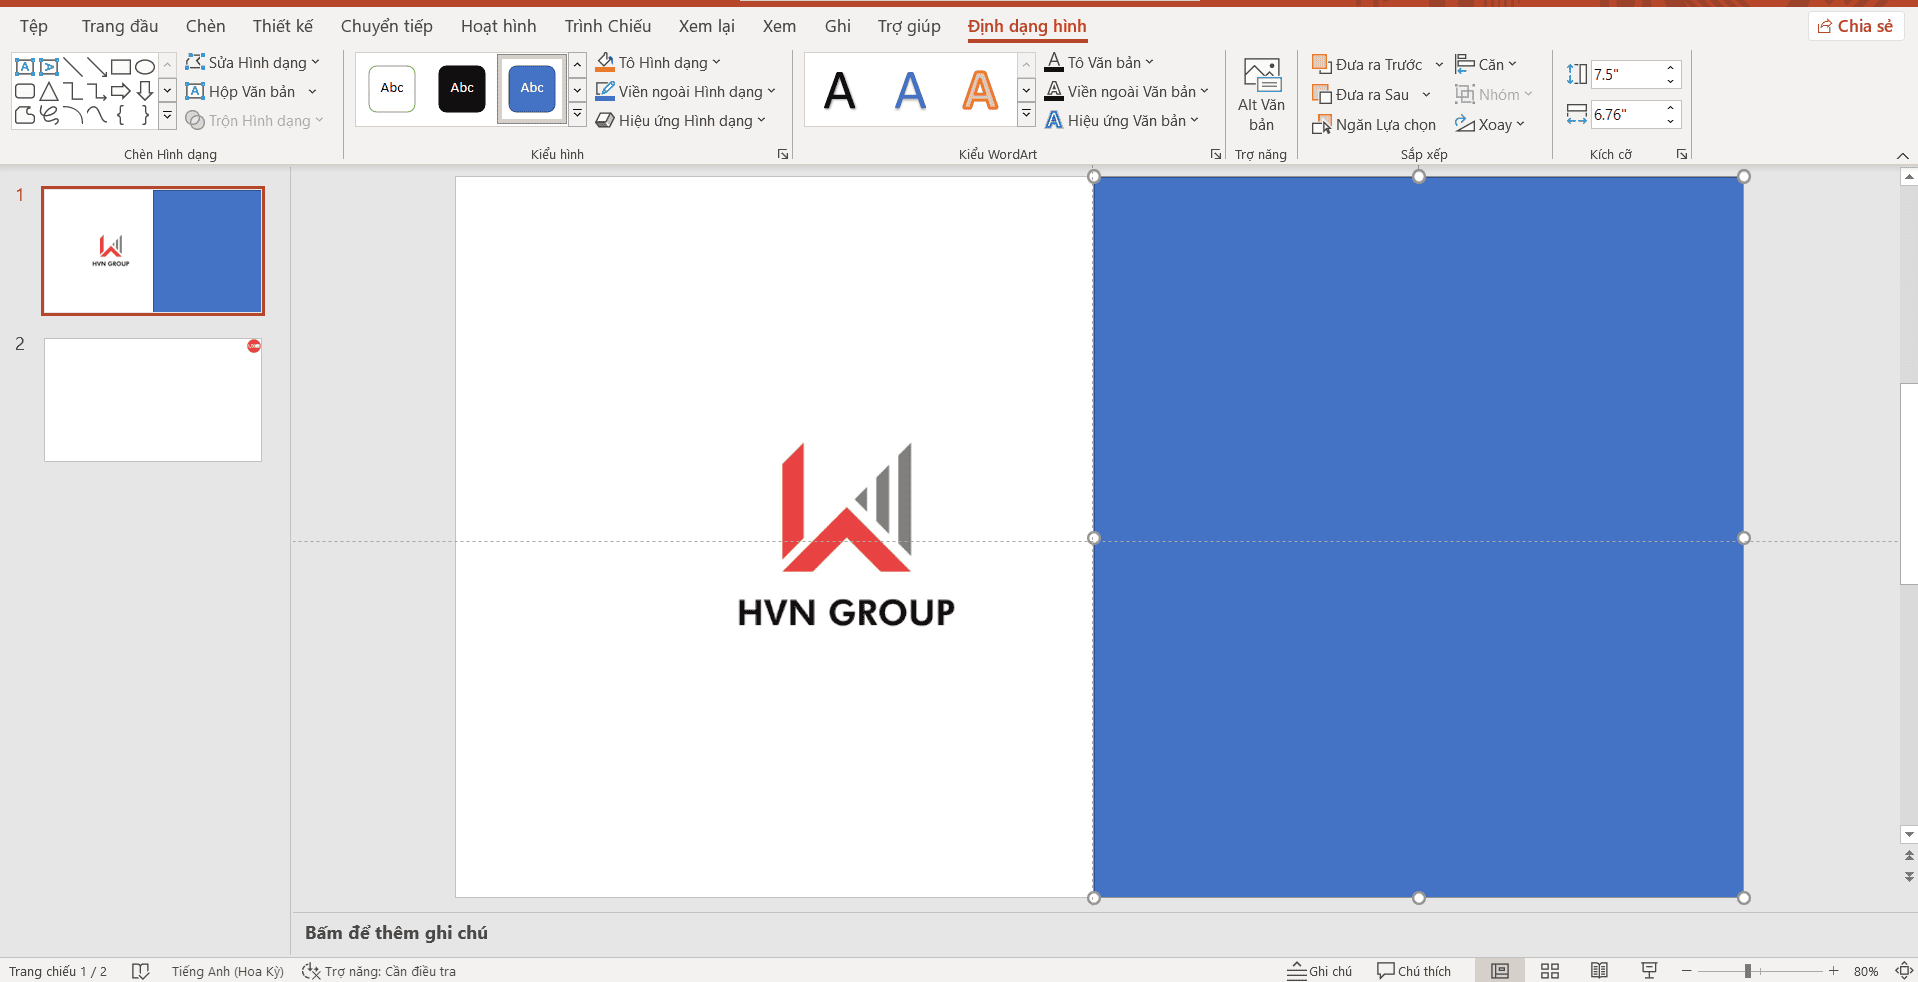Open Slide Sorter view from status bar
The width and height of the screenshot is (1918, 982).
pyautogui.click(x=1549, y=971)
